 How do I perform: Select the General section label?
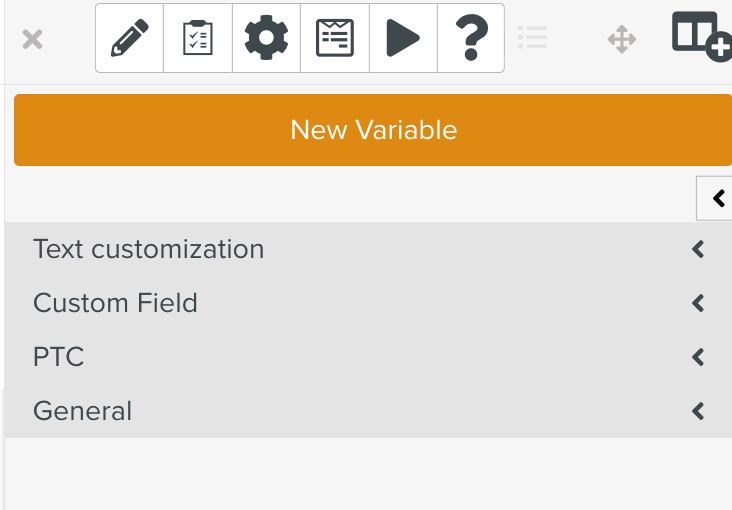(82, 411)
